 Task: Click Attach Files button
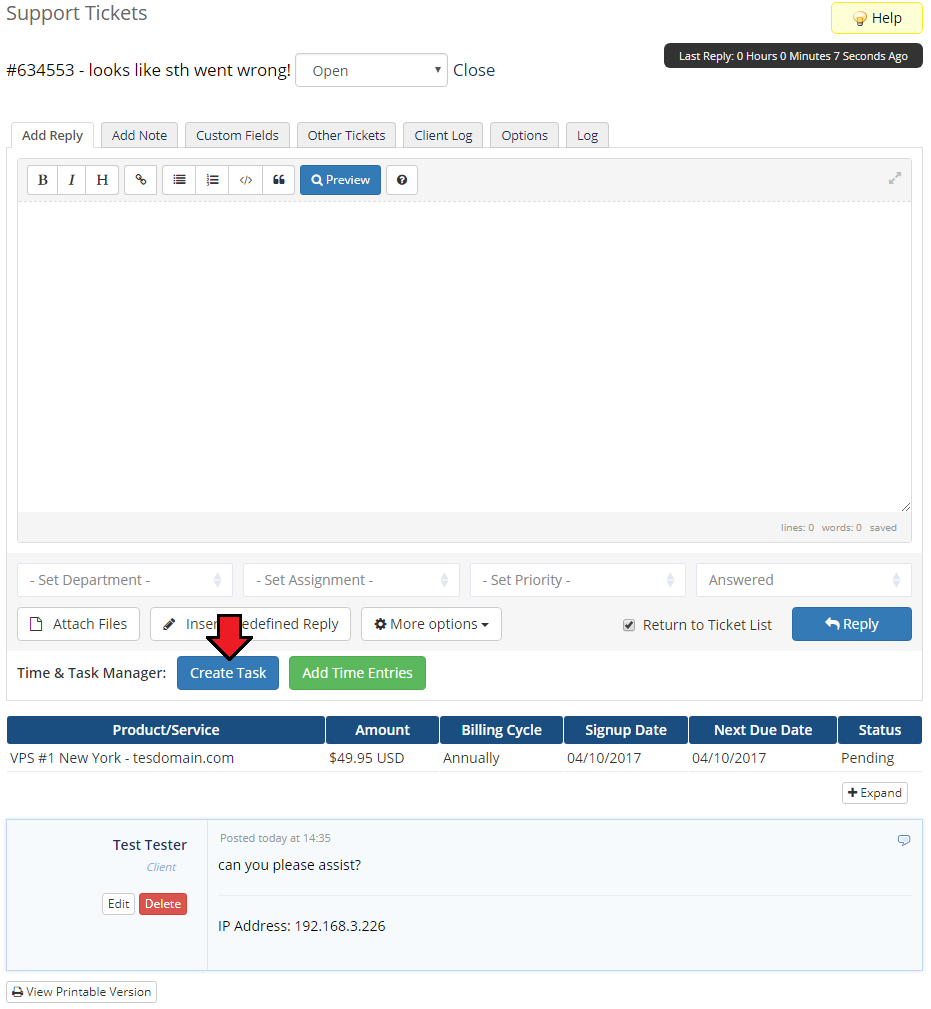[x=78, y=624]
